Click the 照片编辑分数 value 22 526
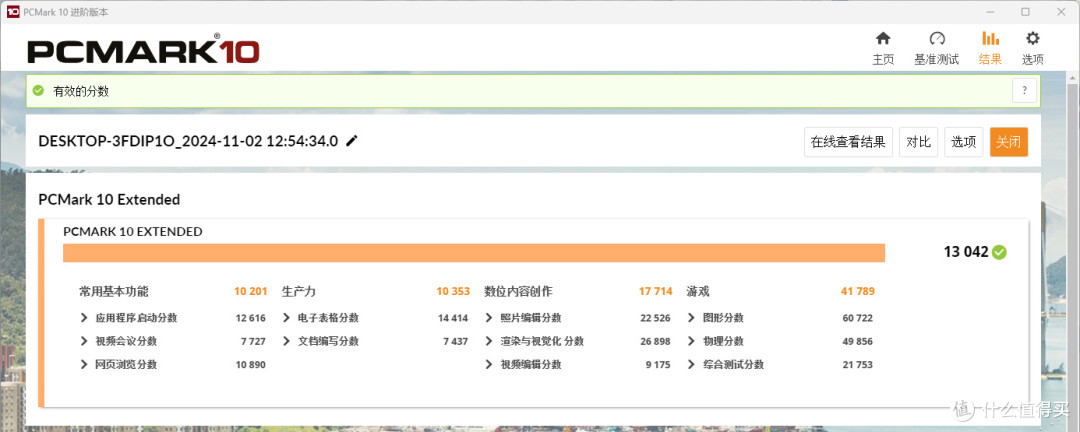 (656, 318)
